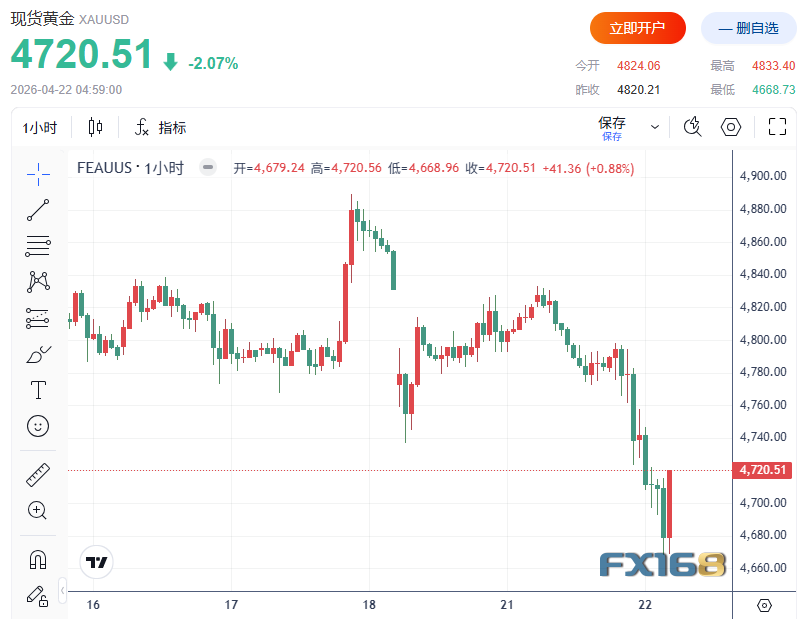Click the 删自选 button
The width and height of the screenshot is (808, 619).
(x=748, y=28)
